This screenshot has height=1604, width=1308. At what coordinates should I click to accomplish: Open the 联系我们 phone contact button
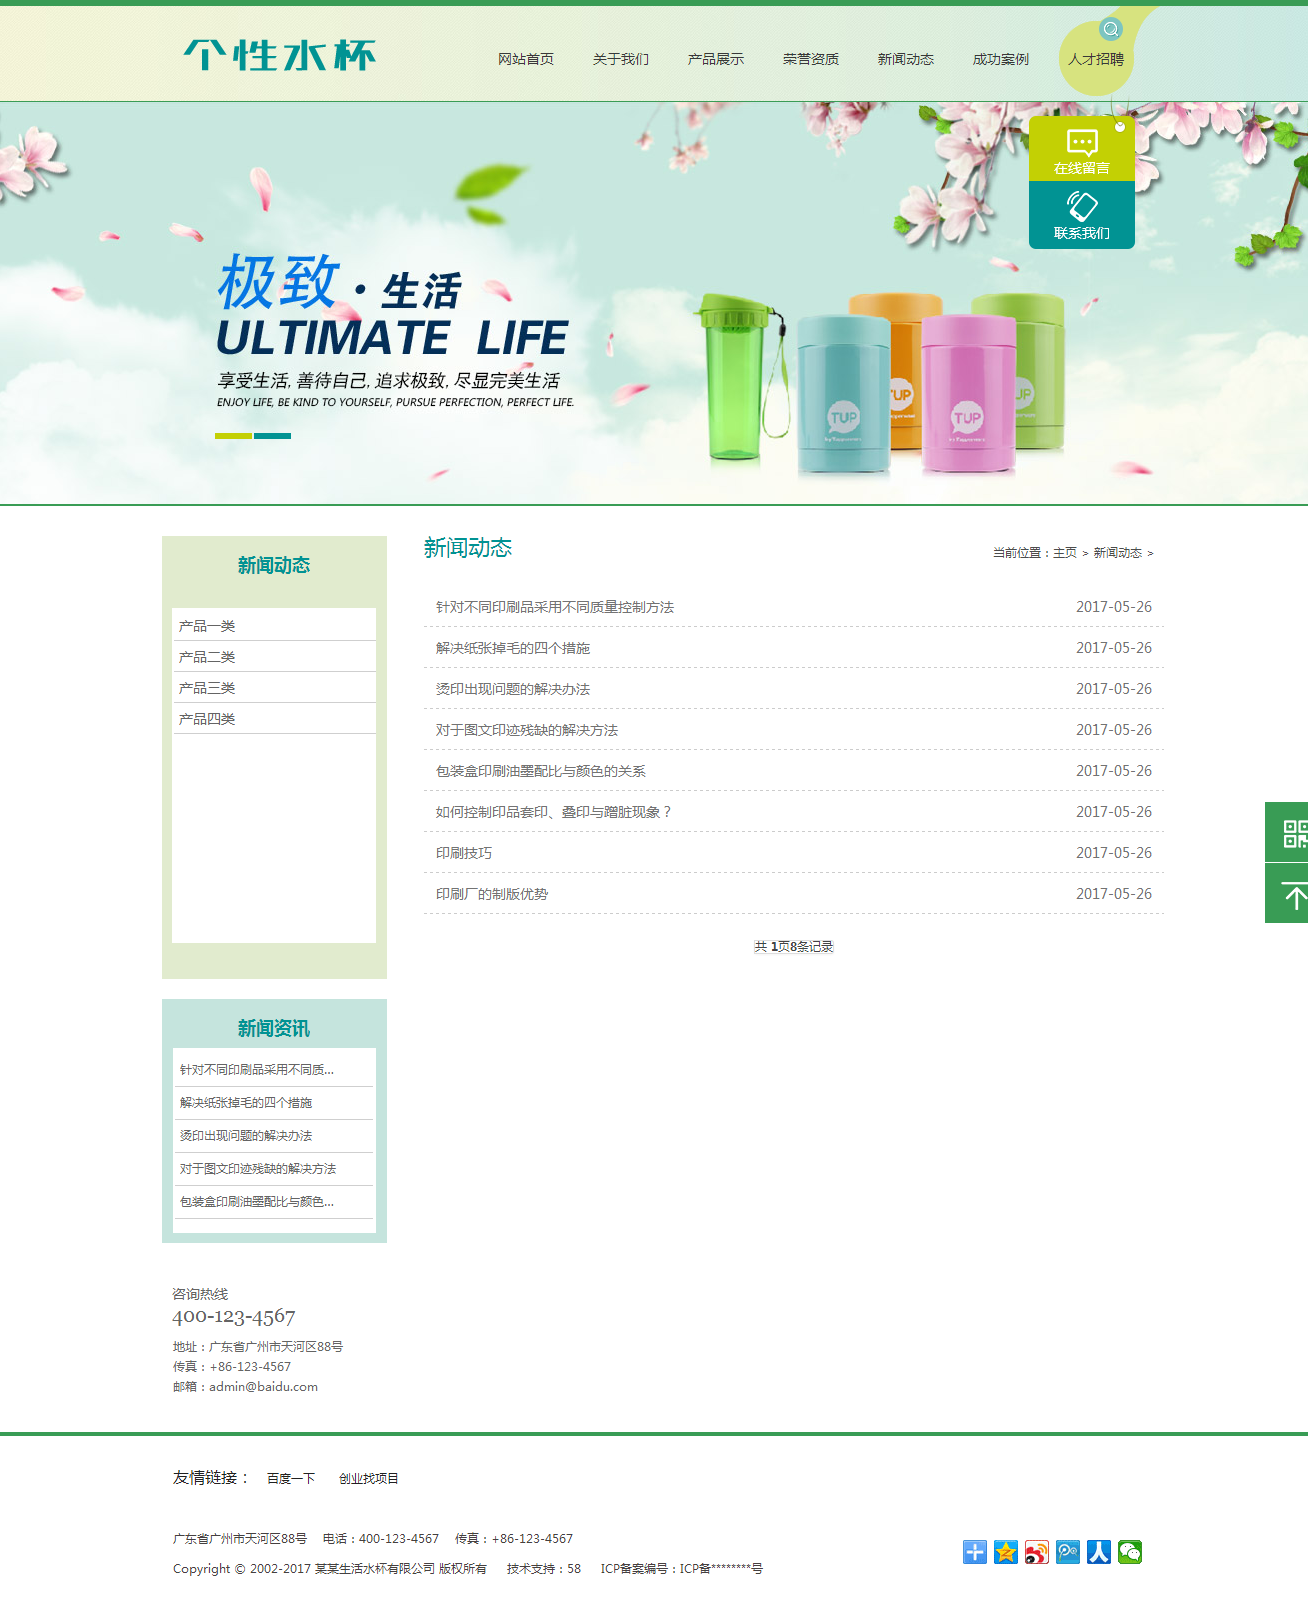pyautogui.click(x=1081, y=215)
